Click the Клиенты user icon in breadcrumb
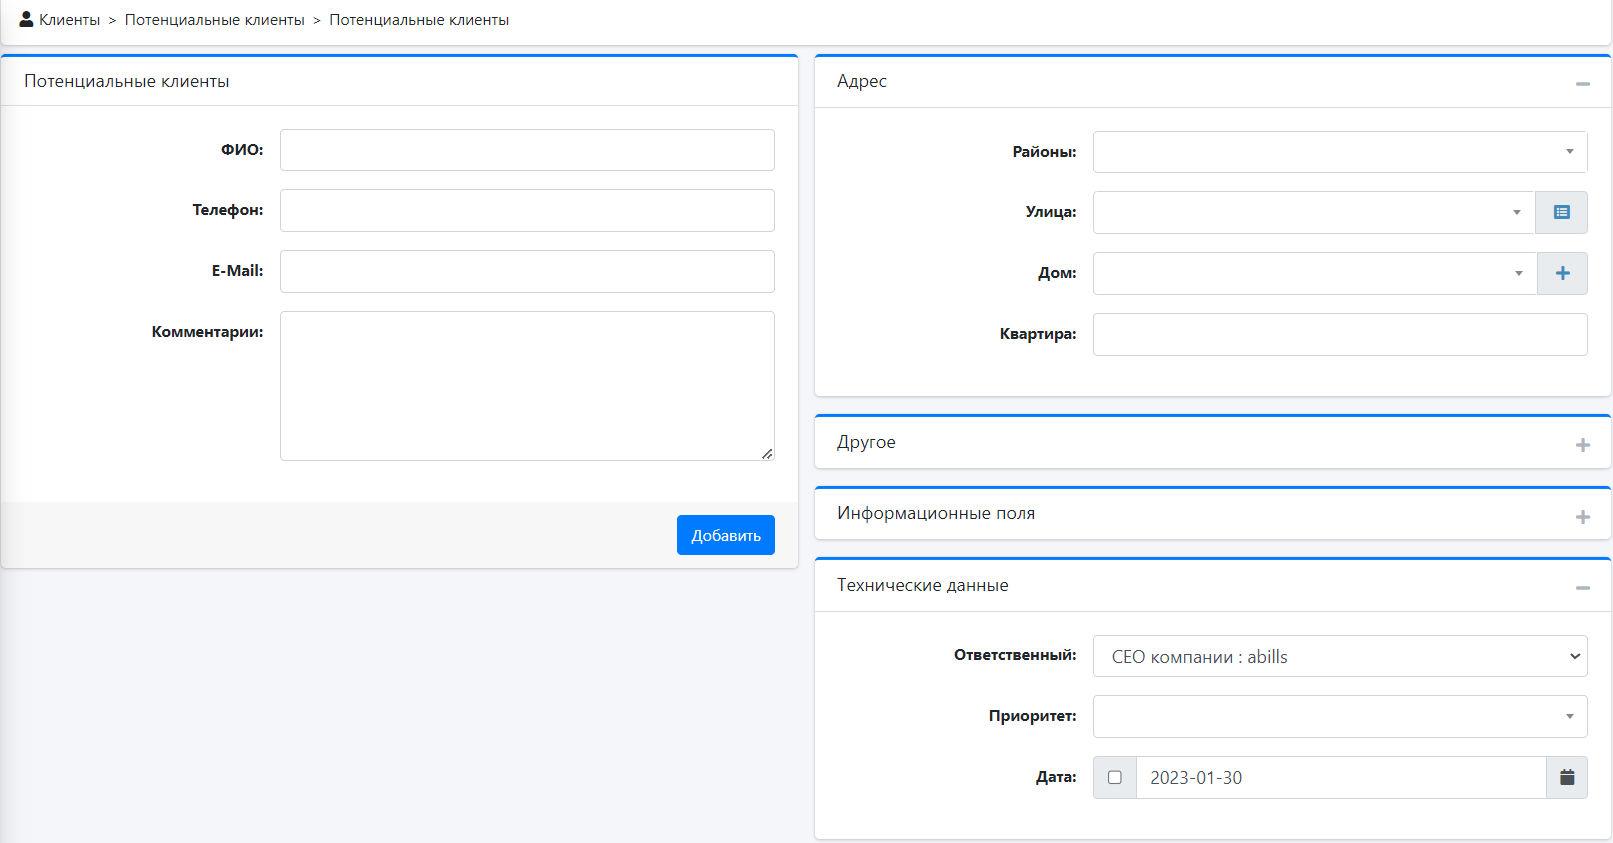The image size is (1613, 843). (x=26, y=19)
